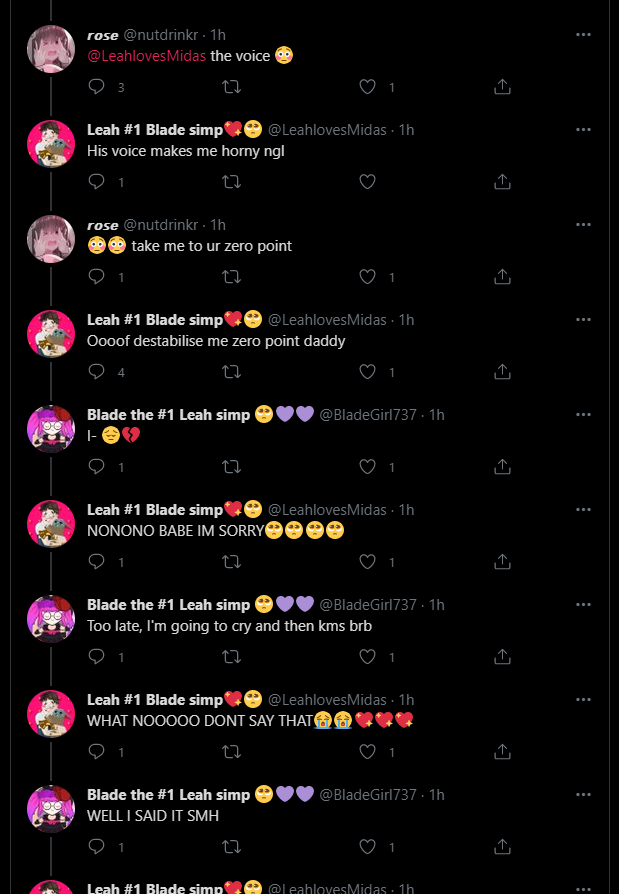This screenshot has width=619, height=894.
Task: Open more menu on Blade's "I-" tweet
Action: point(584,414)
